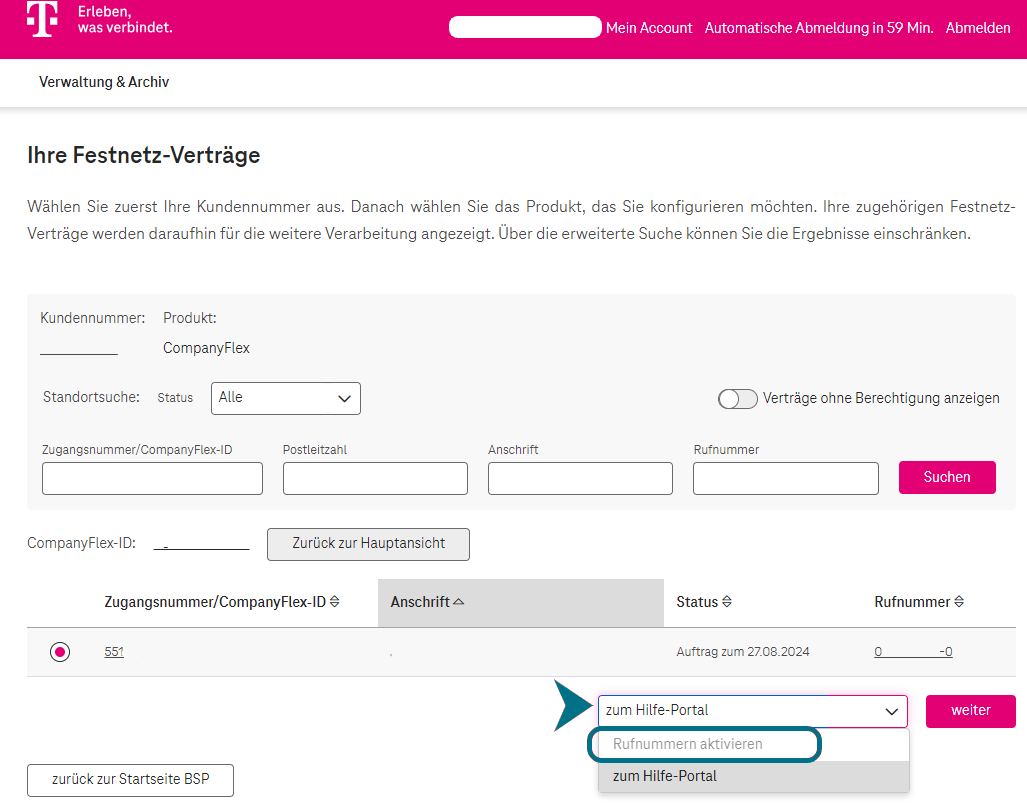Click zurück zur Startseite BSP button

click(130, 780)
